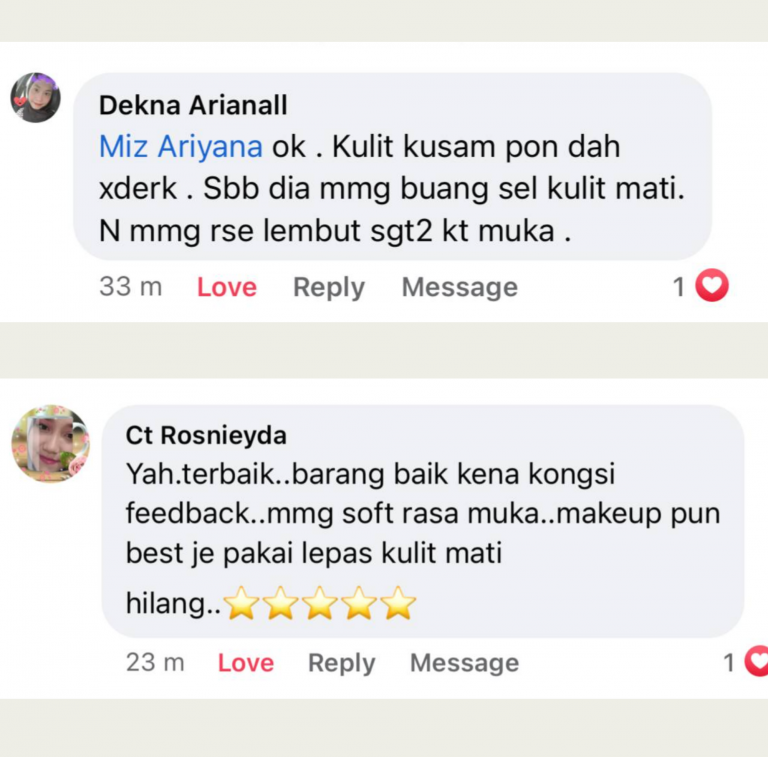Open the 33 m comment timestamp
Viewport: 768px width, 757px height.
[130, 286]
